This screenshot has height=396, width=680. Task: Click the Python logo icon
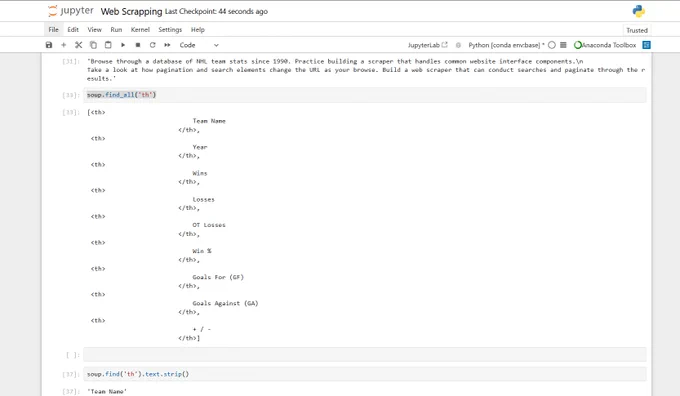[638, 11]
